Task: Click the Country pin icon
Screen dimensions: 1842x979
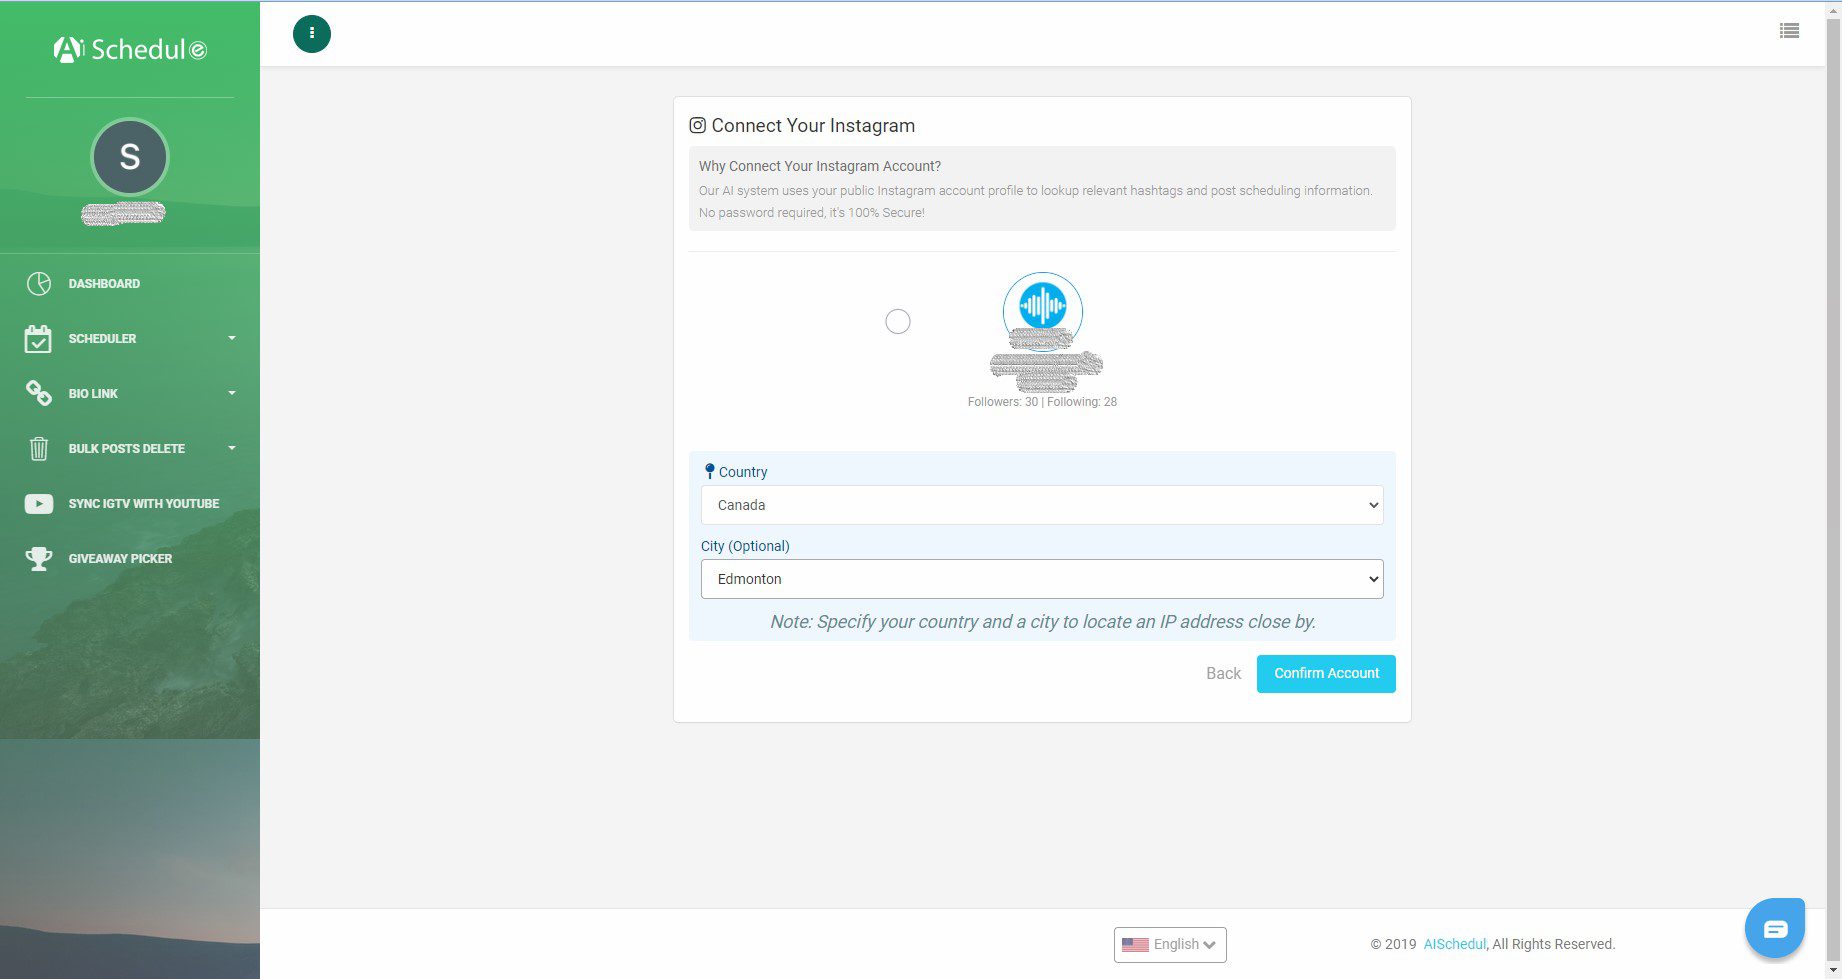Action: tap(709, 471)
